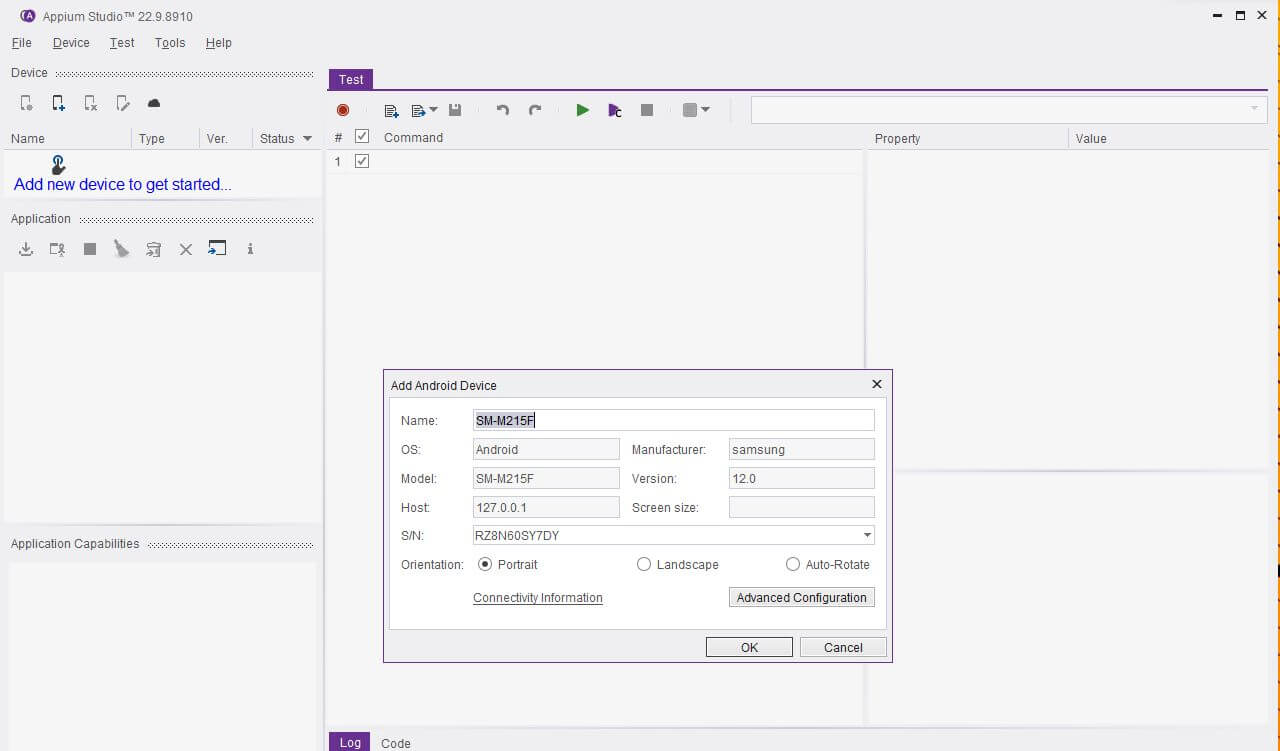Click the Add Device phone-plus icon
The image size is (1280, 751).
tap(59, 103)
